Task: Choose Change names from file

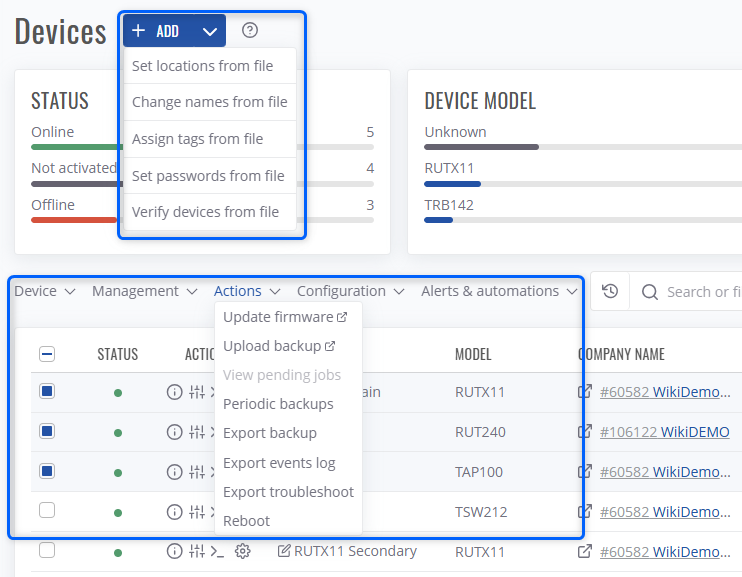Action: (x=210, y=102)
